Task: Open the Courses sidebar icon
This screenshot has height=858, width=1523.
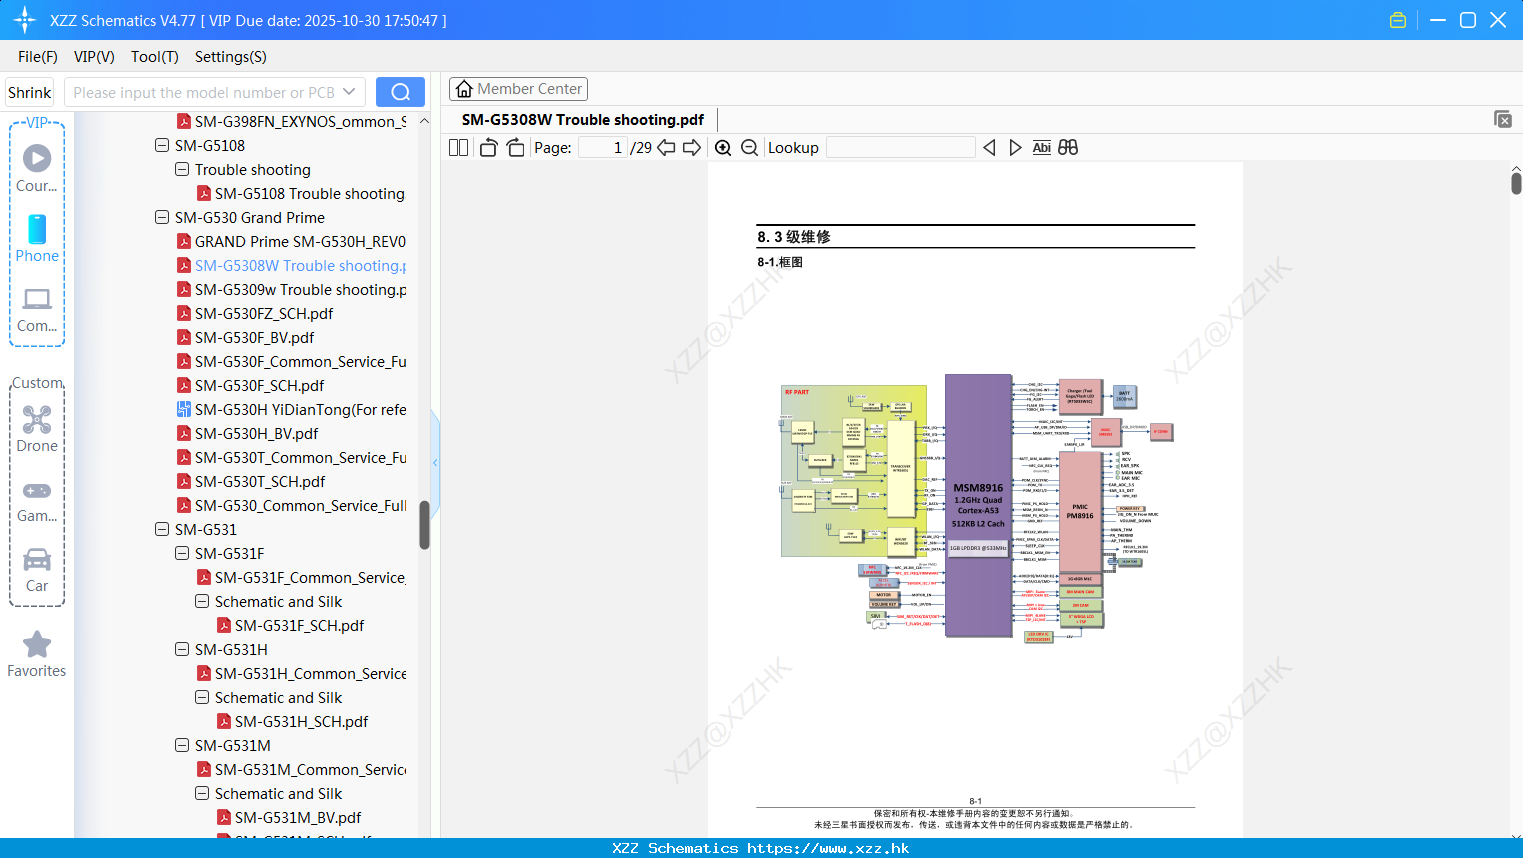Action: point(37,167)
